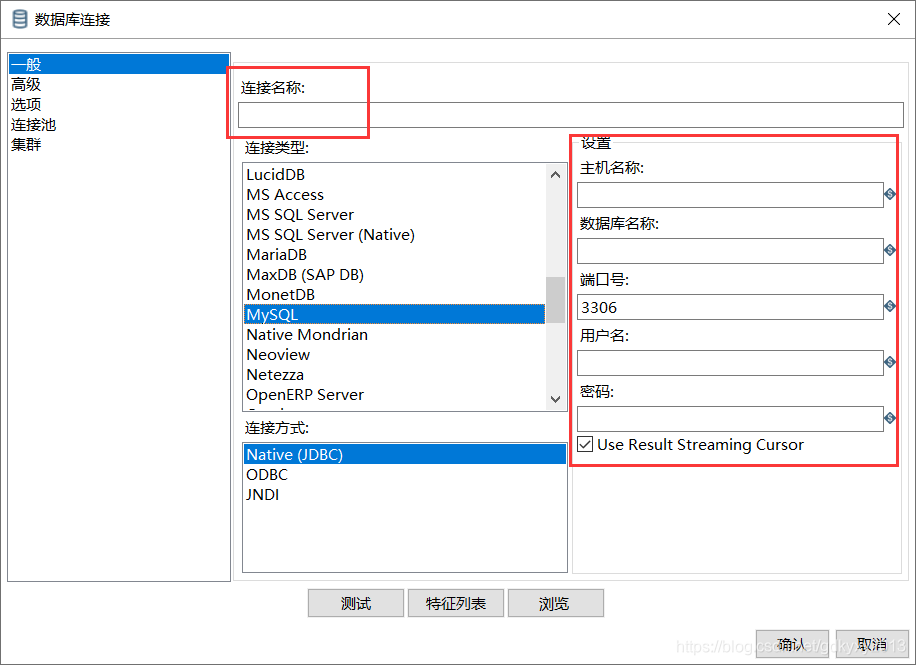This screenshot has width=916, height=665.
Task: Click the 特征列表 button
Action: click(x=456, y=603)
